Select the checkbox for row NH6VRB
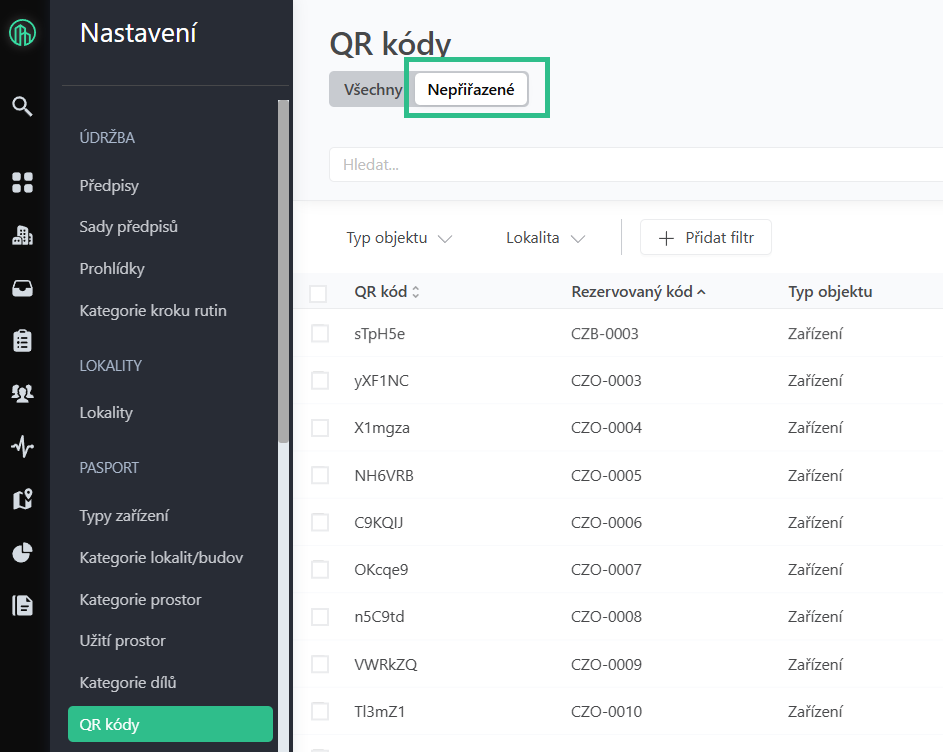943x752 pixels. click(320, 476)
